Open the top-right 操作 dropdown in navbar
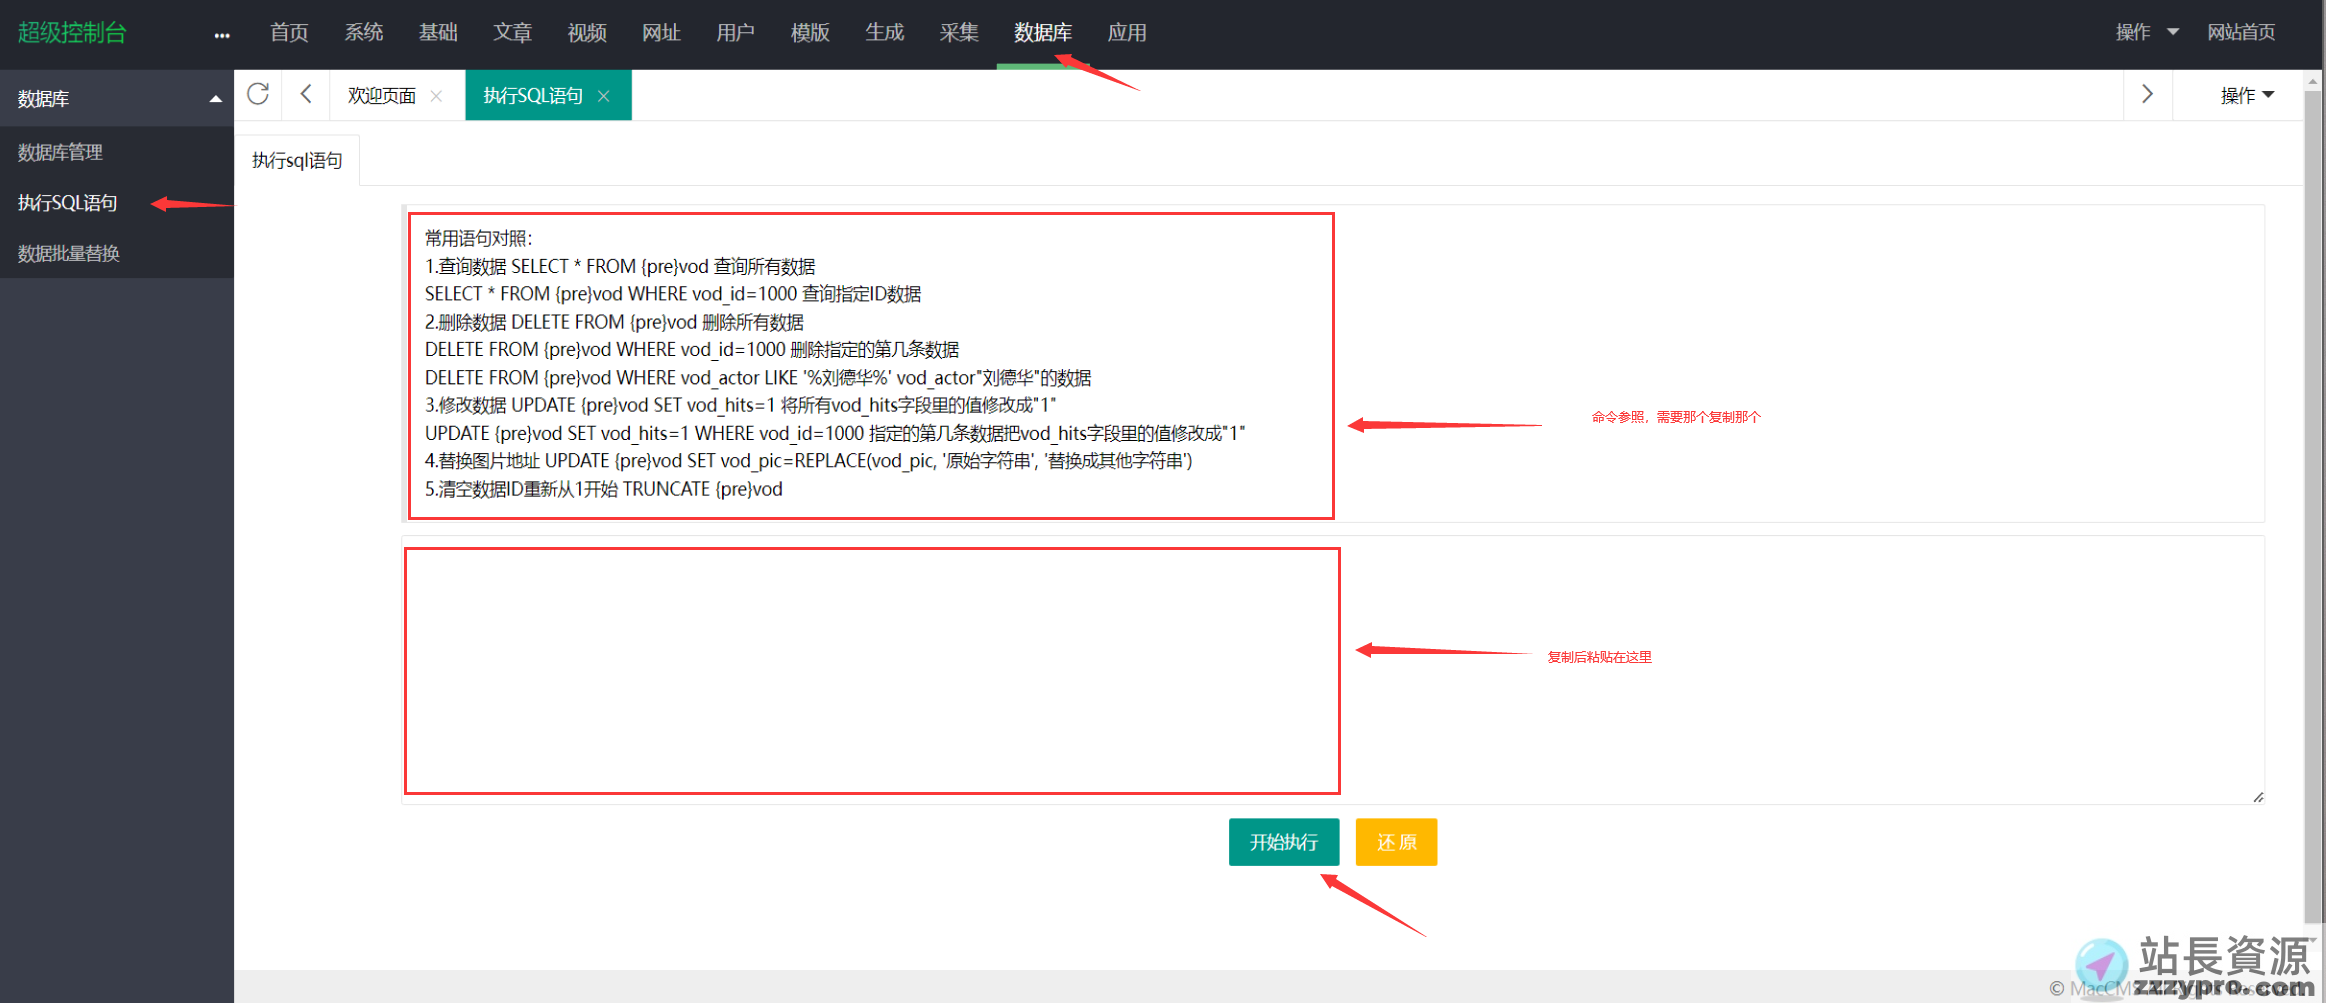Image resolution: width=2326 pixels, height=1003 pixels. [x=2146, y=32]
